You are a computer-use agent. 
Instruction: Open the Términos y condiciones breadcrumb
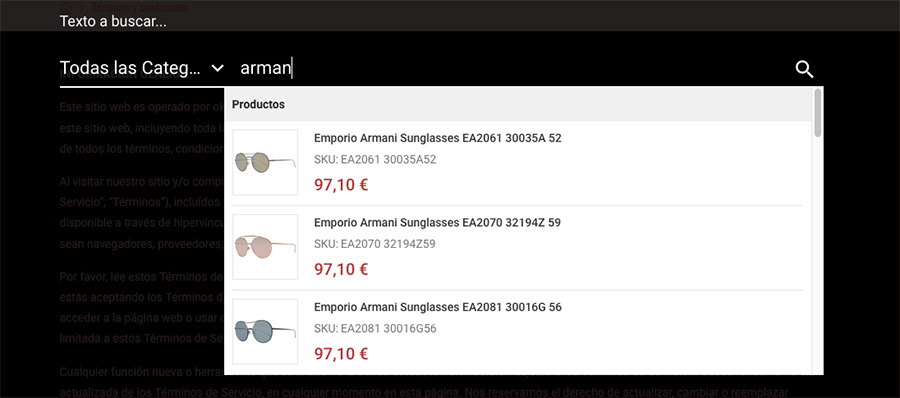point(139,7)
